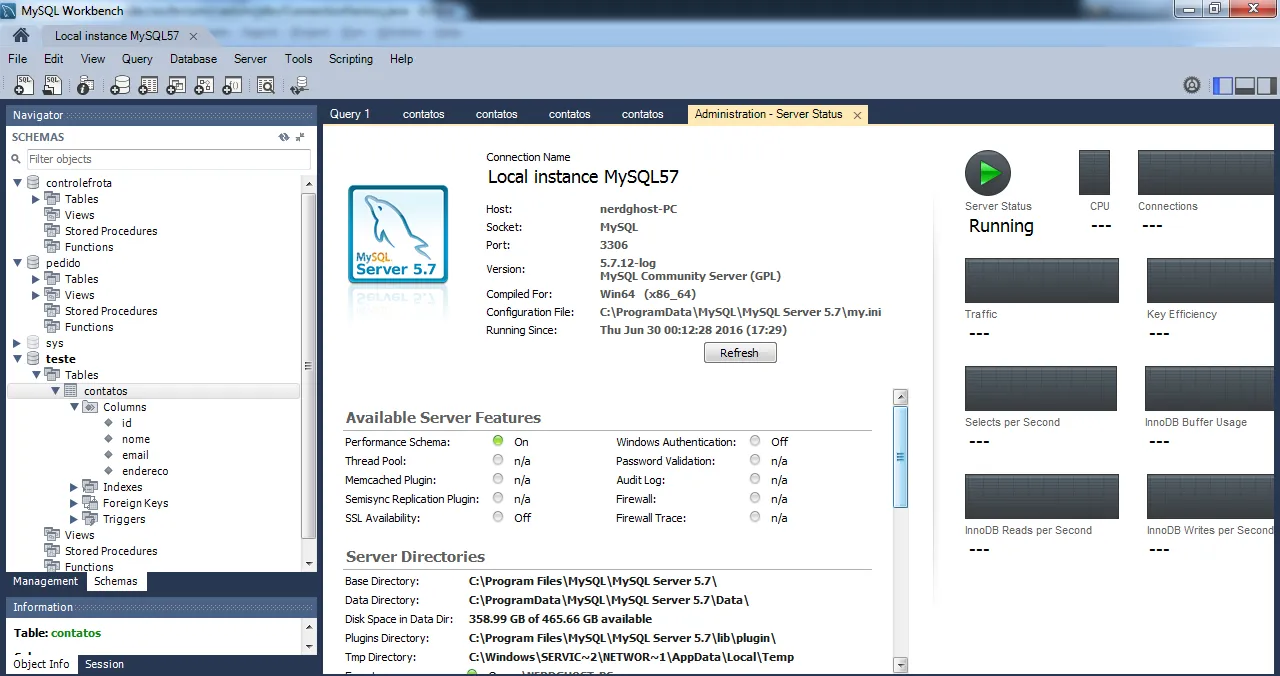This screenshot has width=1280, height=676.
Task: Click the green Server Status play icon
Action: (x=988, y=173)
